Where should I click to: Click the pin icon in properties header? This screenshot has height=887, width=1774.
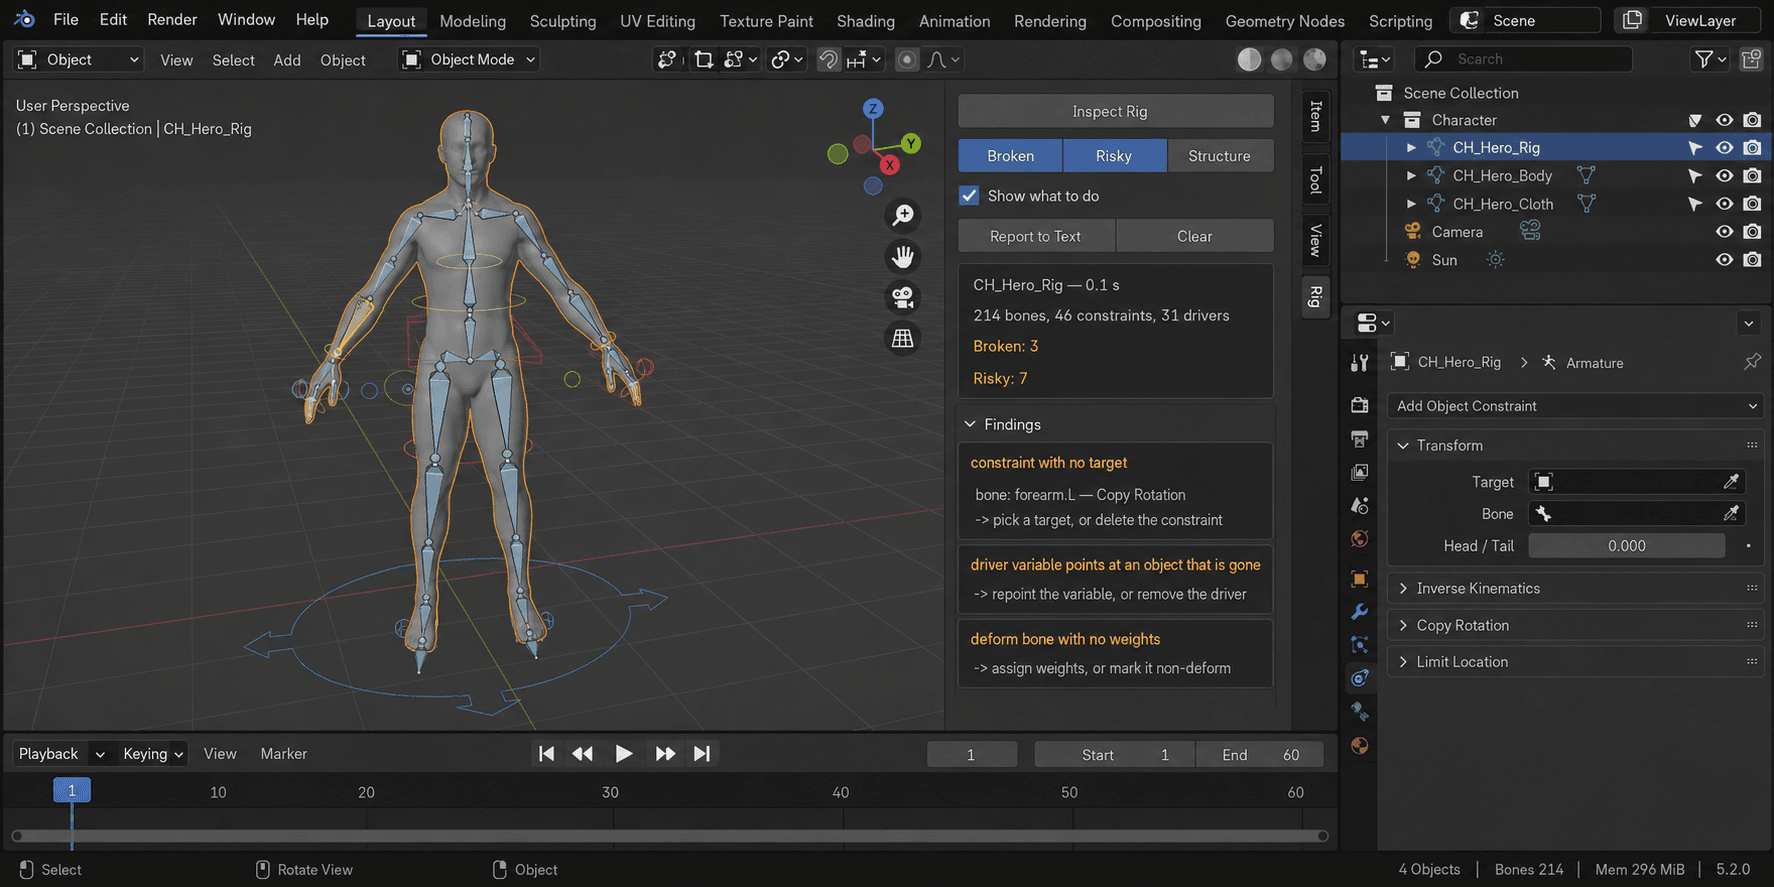pos(1752,362)
